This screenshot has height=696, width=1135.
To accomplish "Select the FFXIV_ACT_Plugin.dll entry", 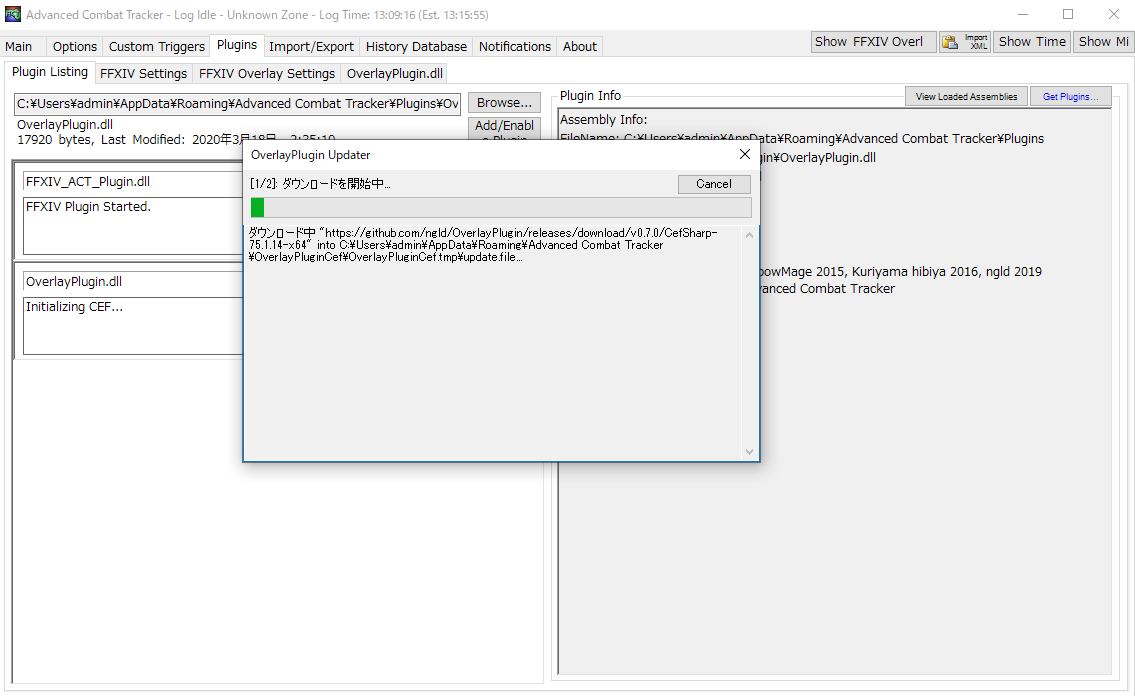I will tap(133, 182).
